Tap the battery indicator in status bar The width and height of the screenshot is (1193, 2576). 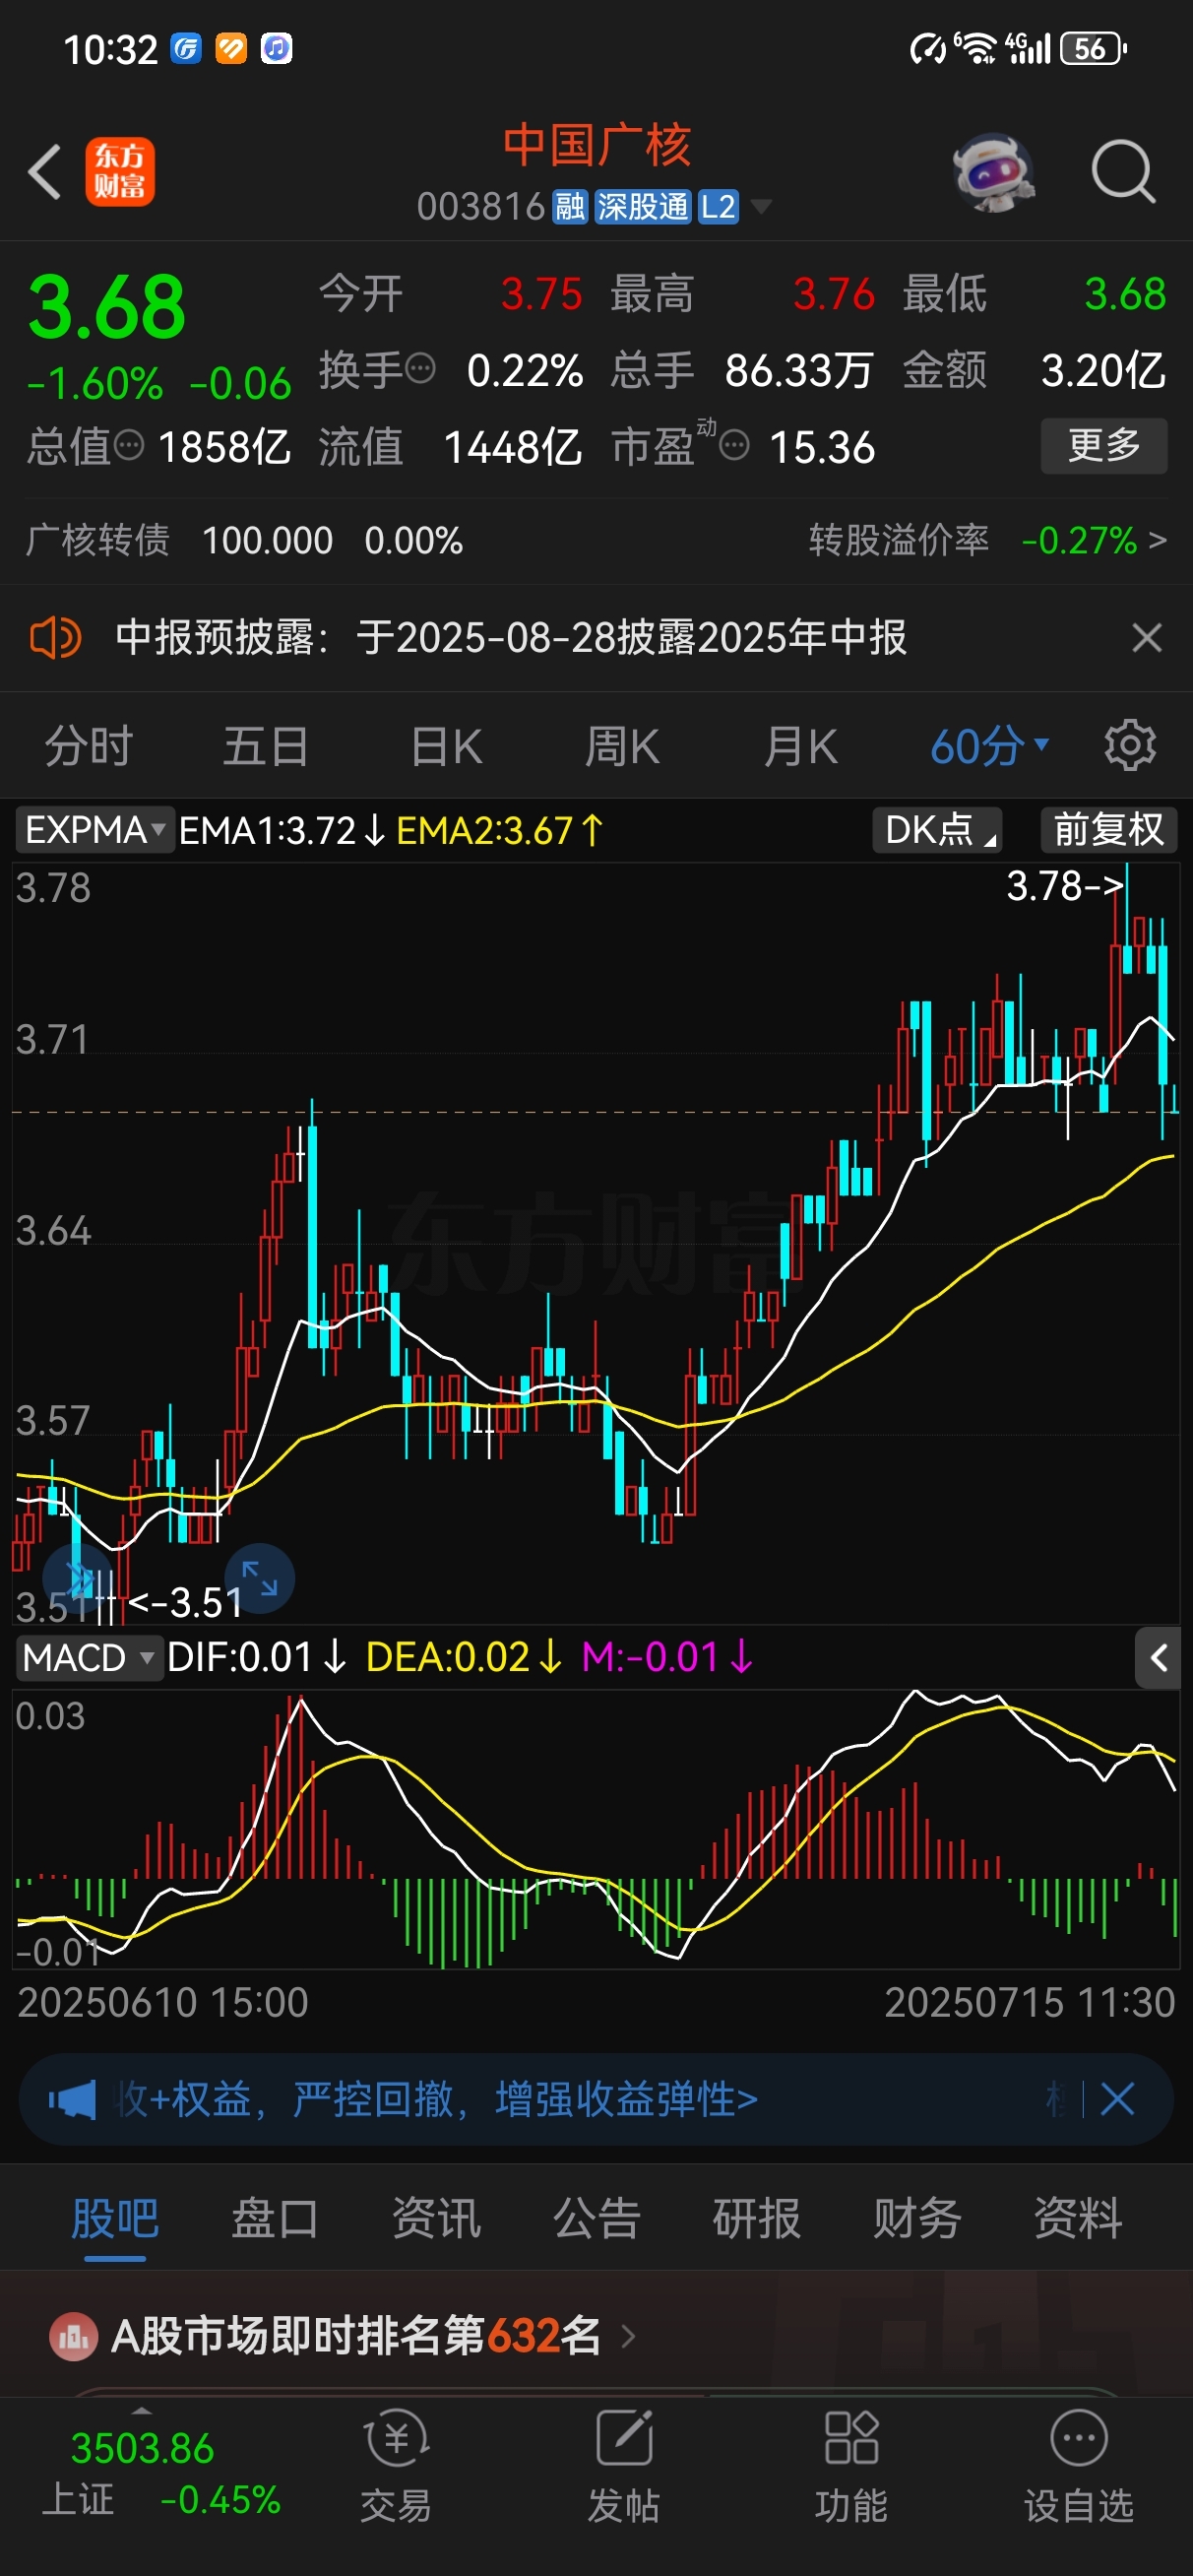coord(1092,48)
